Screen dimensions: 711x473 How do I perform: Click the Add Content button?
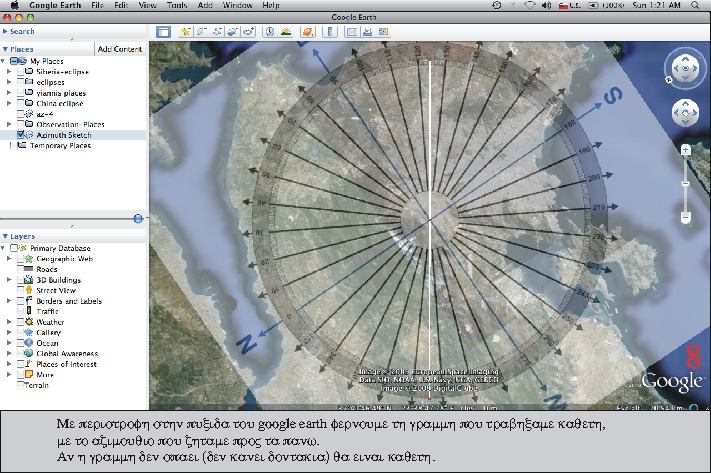coord(120,49)
